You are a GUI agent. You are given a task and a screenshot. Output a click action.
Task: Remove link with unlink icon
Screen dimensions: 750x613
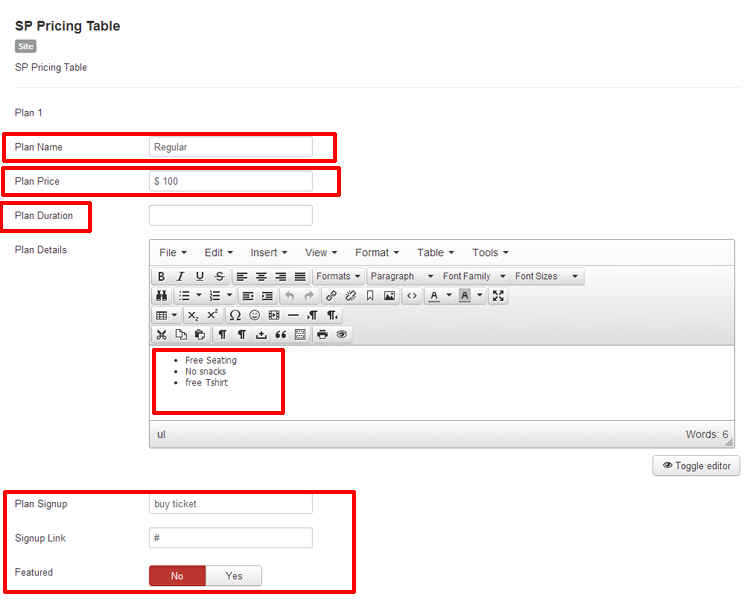point(351,296)
